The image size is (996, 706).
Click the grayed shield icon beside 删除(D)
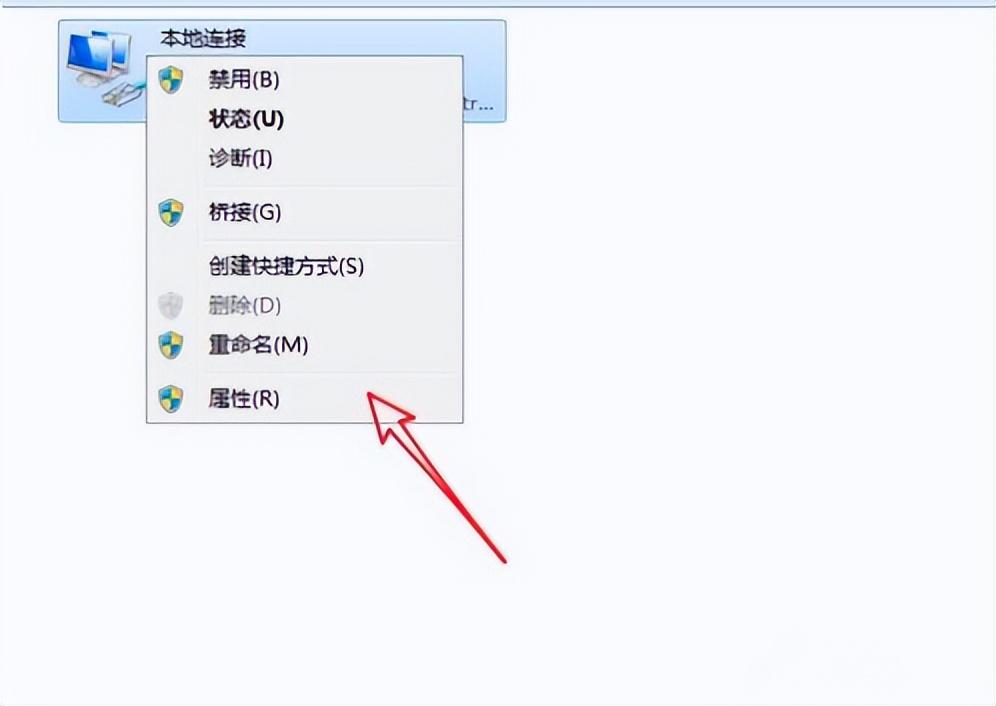171,306
